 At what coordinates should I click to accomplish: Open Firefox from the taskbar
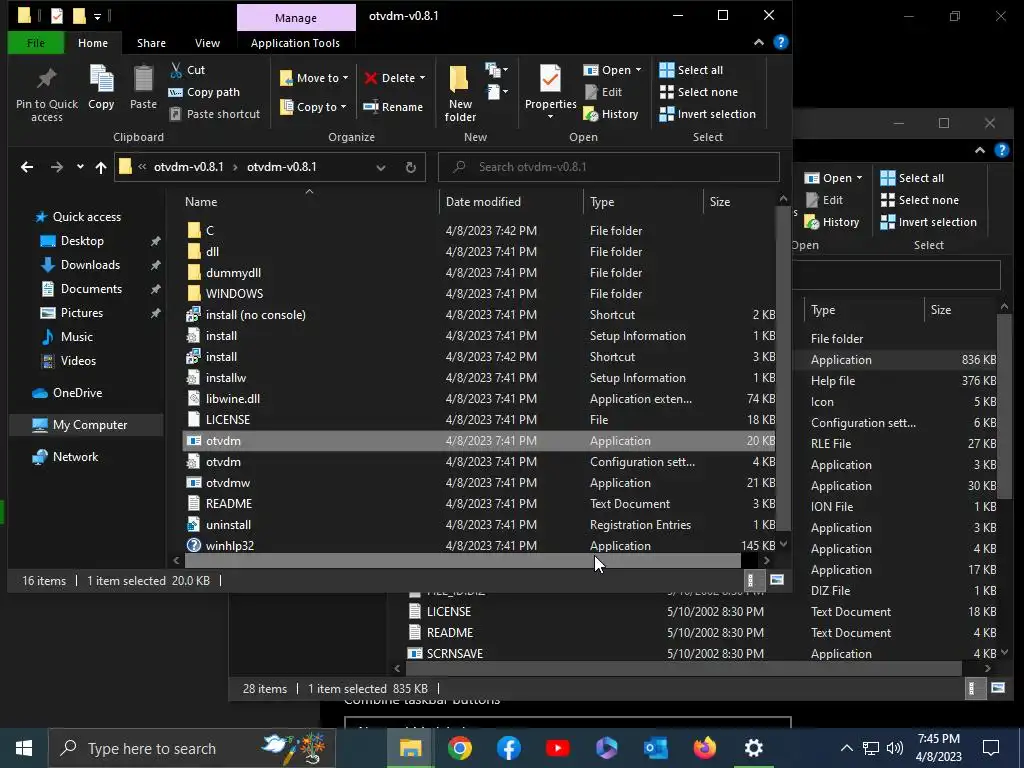(x=705, y=748)
